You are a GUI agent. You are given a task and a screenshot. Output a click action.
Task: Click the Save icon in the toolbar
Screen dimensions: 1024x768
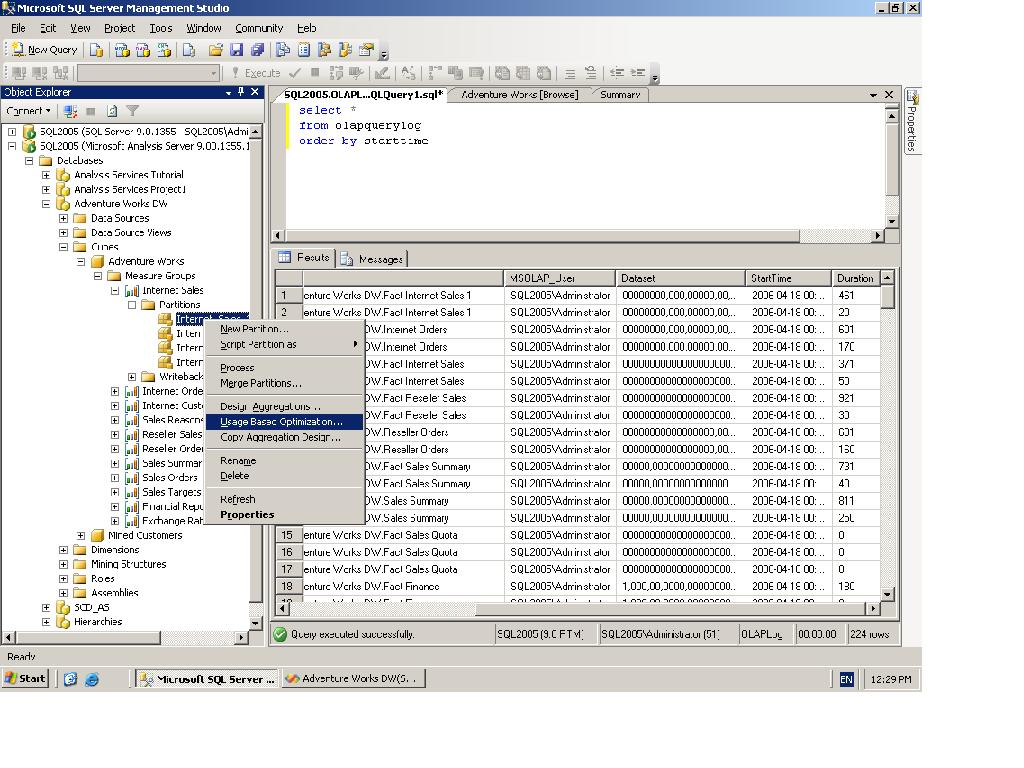pyautogui.click(x=237, y=49)
